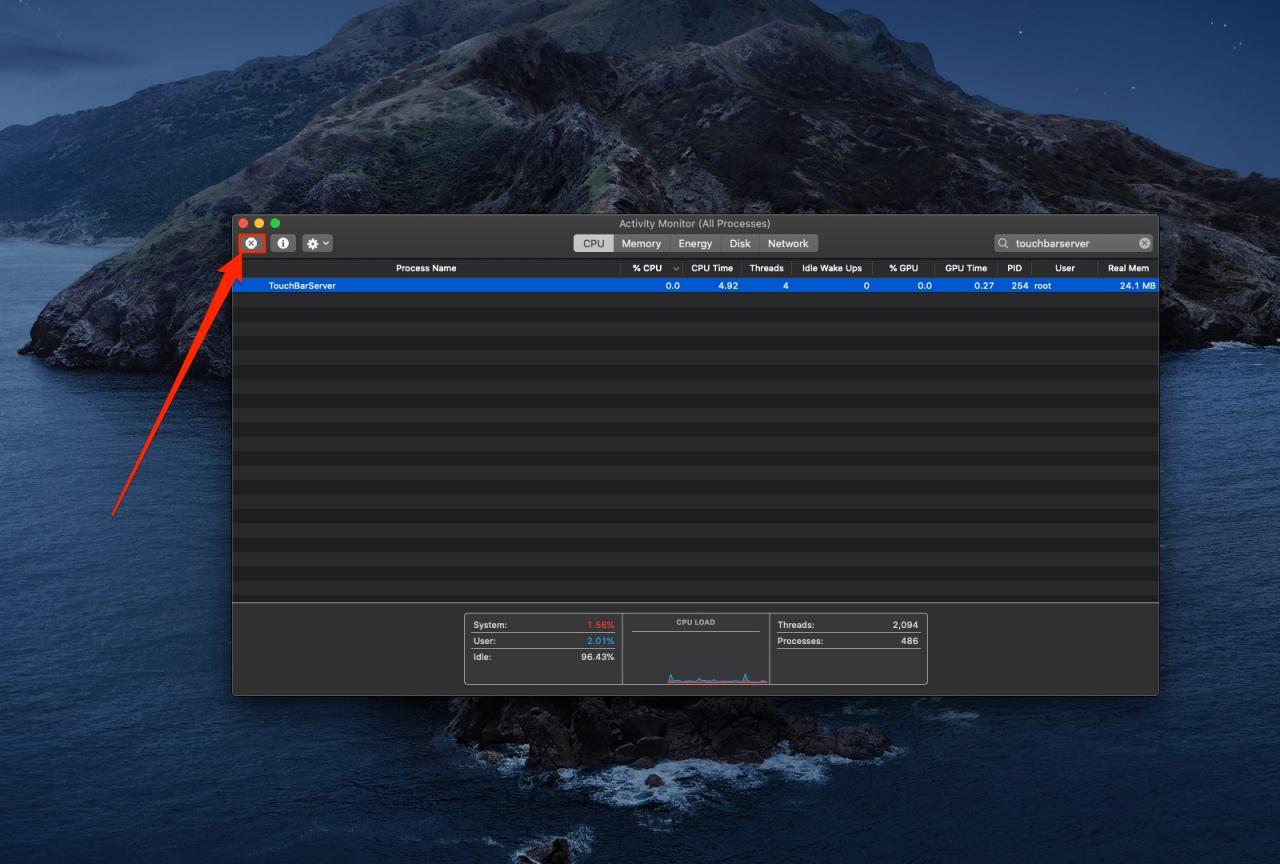Open the process info inspector icon
The image size is (1280, 864).
(x=283, y=243)
